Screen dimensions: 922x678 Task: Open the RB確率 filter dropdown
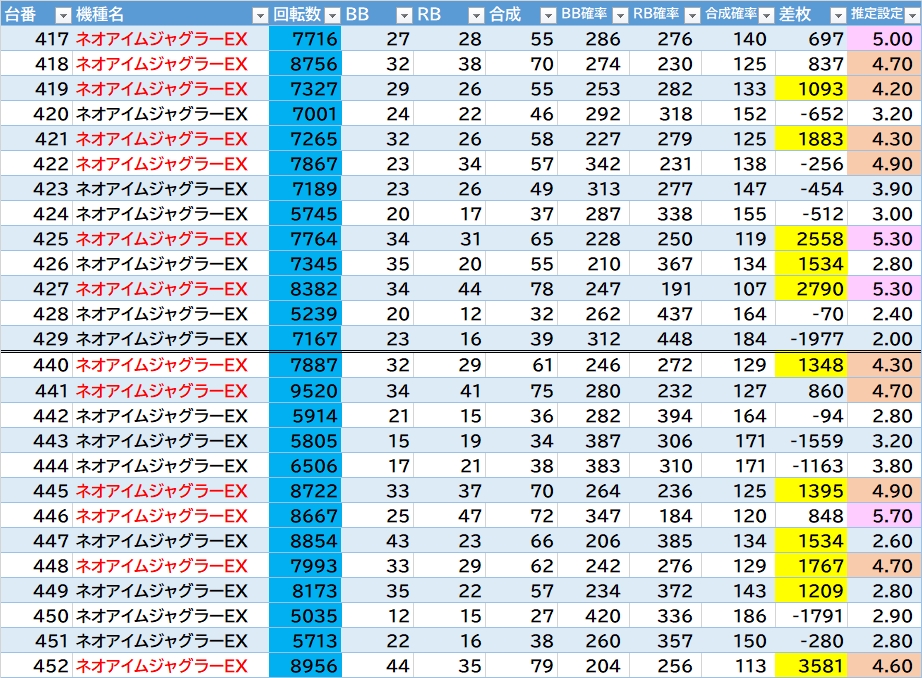691,15
